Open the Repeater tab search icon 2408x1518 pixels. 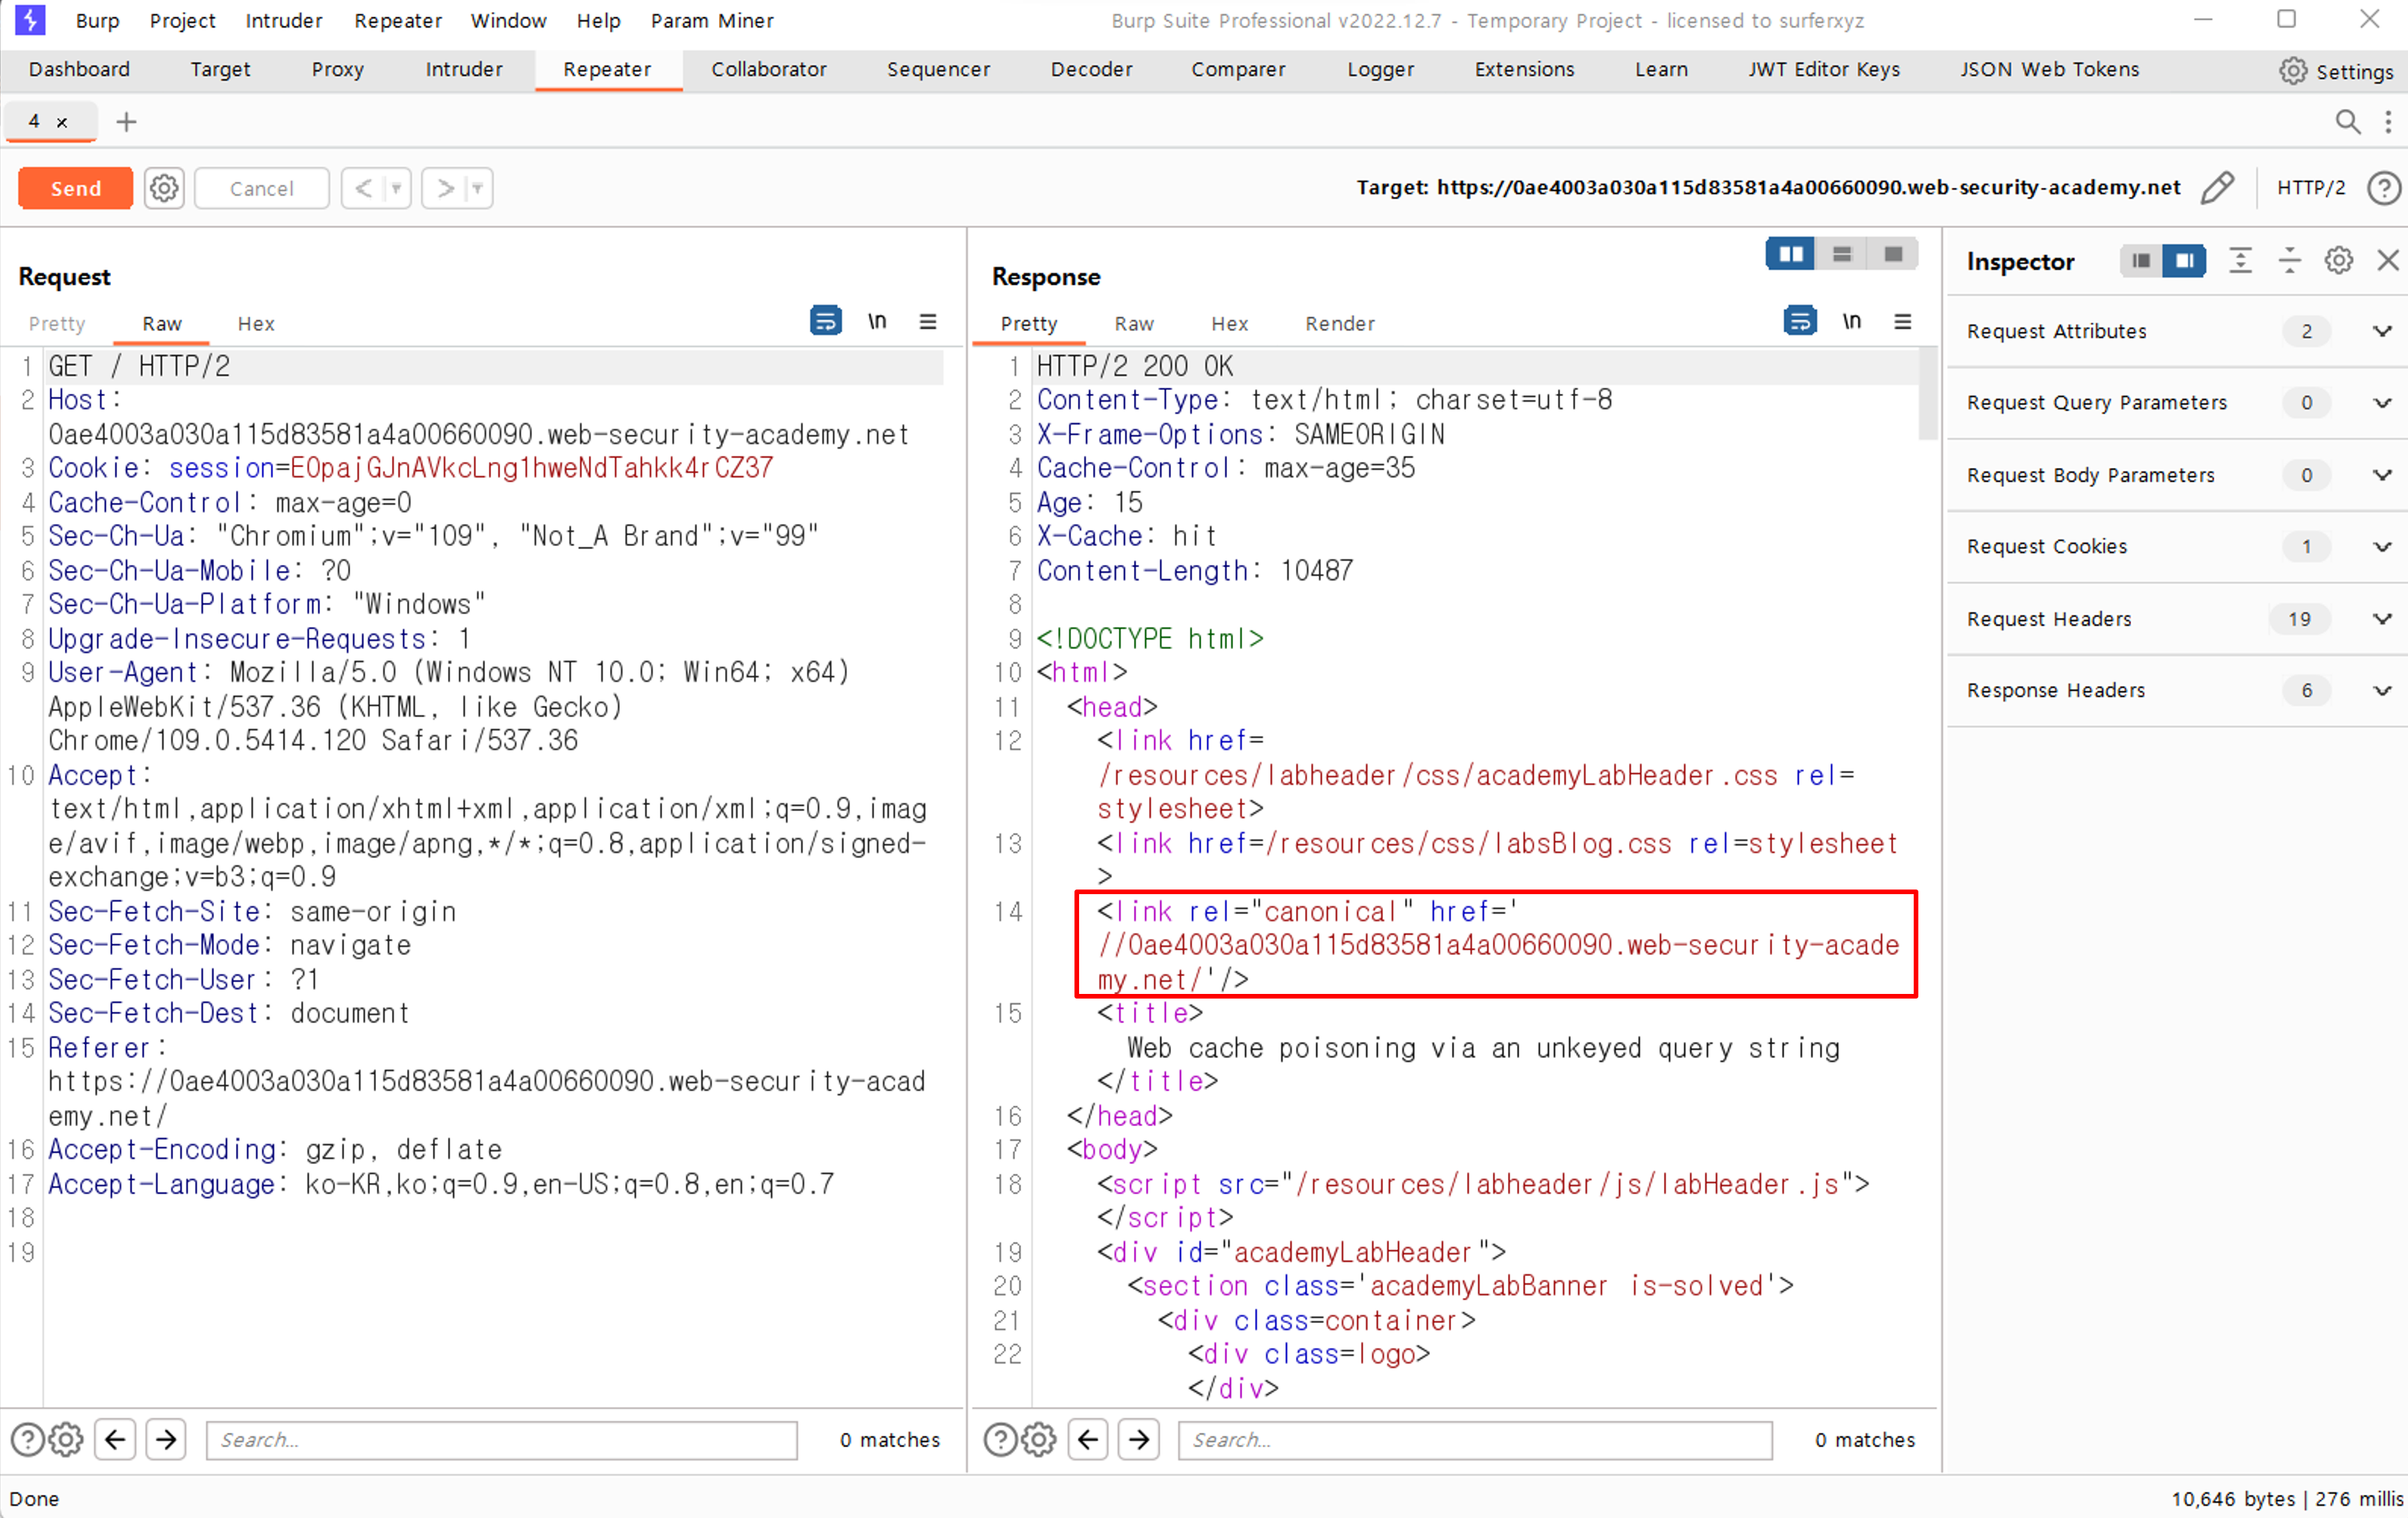[x=2347, y=122]
